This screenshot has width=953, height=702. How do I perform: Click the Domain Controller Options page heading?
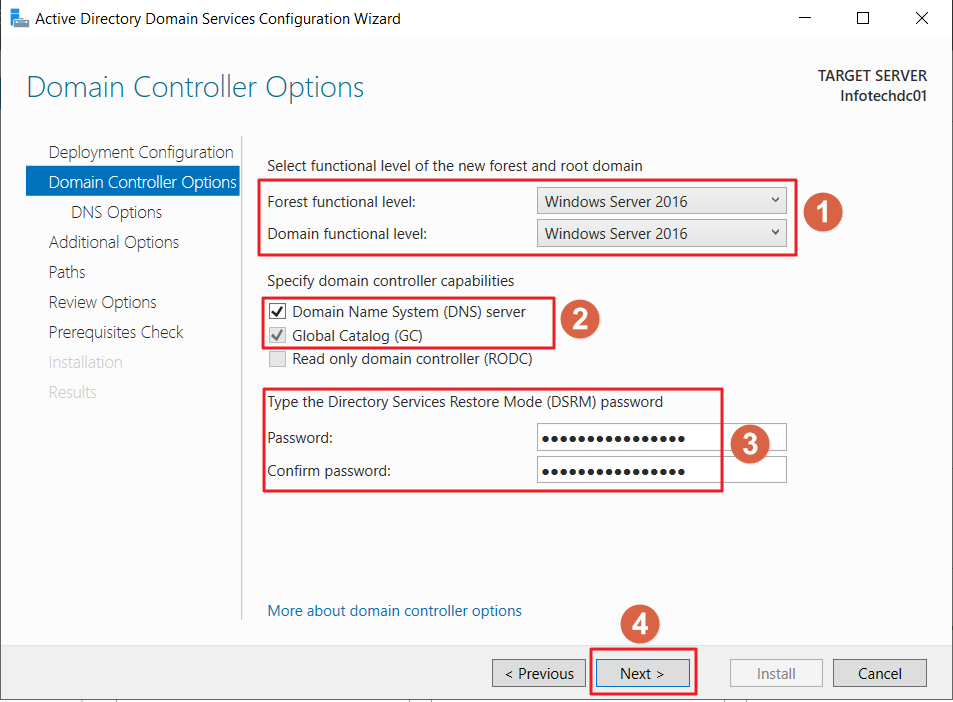point(196,87)
